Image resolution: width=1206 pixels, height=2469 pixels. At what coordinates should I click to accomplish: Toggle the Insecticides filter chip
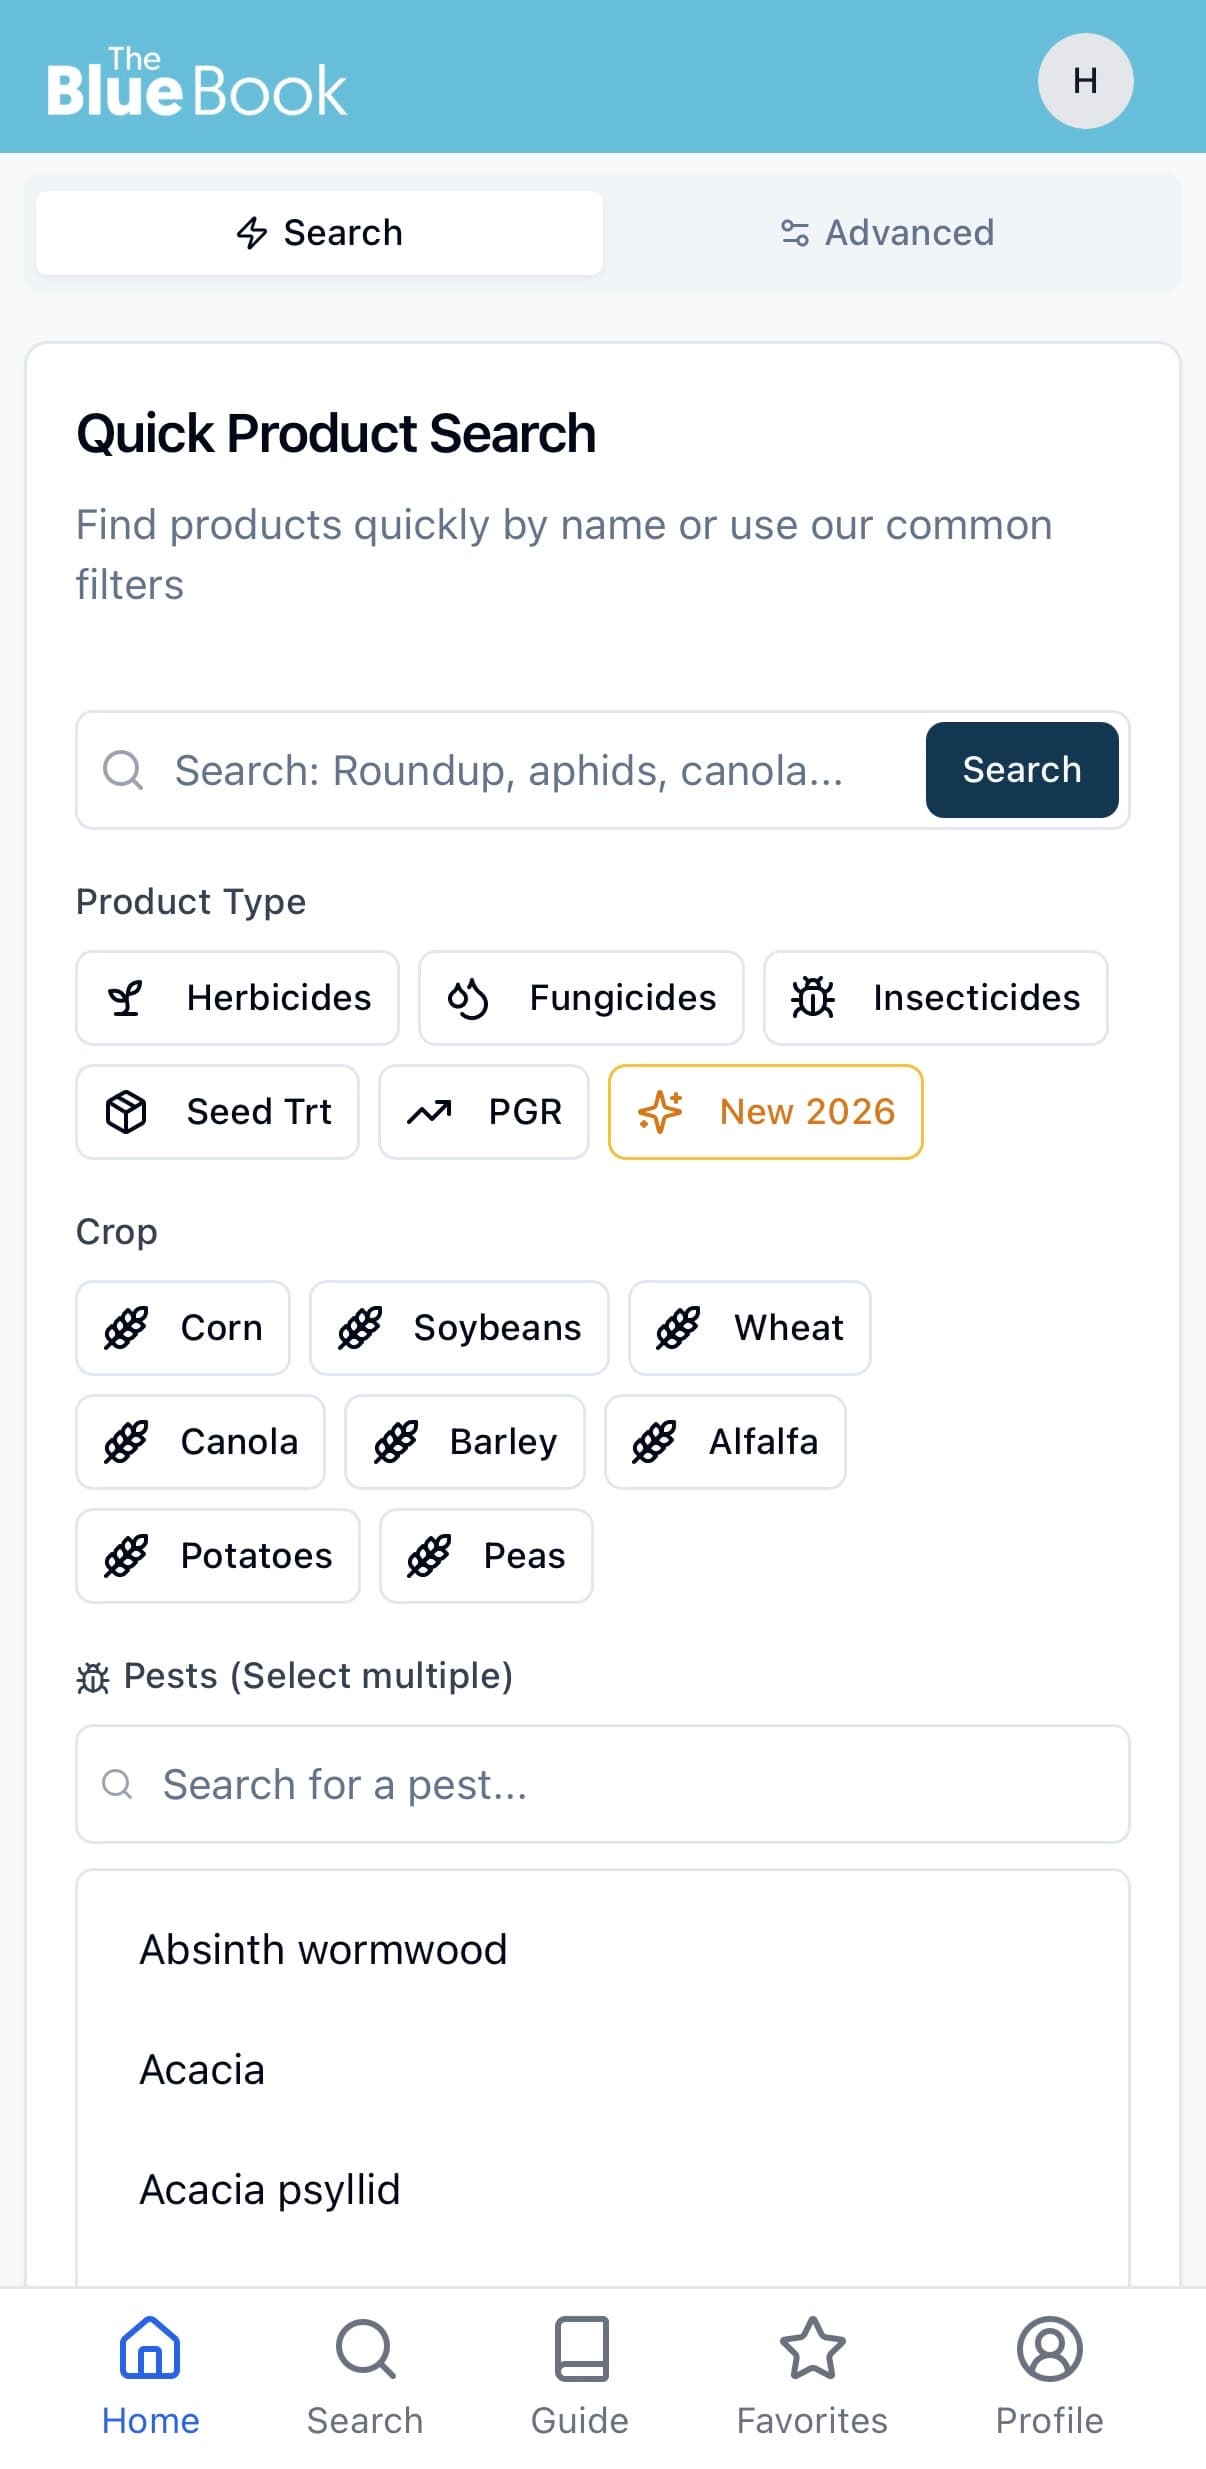click(935, 998)
